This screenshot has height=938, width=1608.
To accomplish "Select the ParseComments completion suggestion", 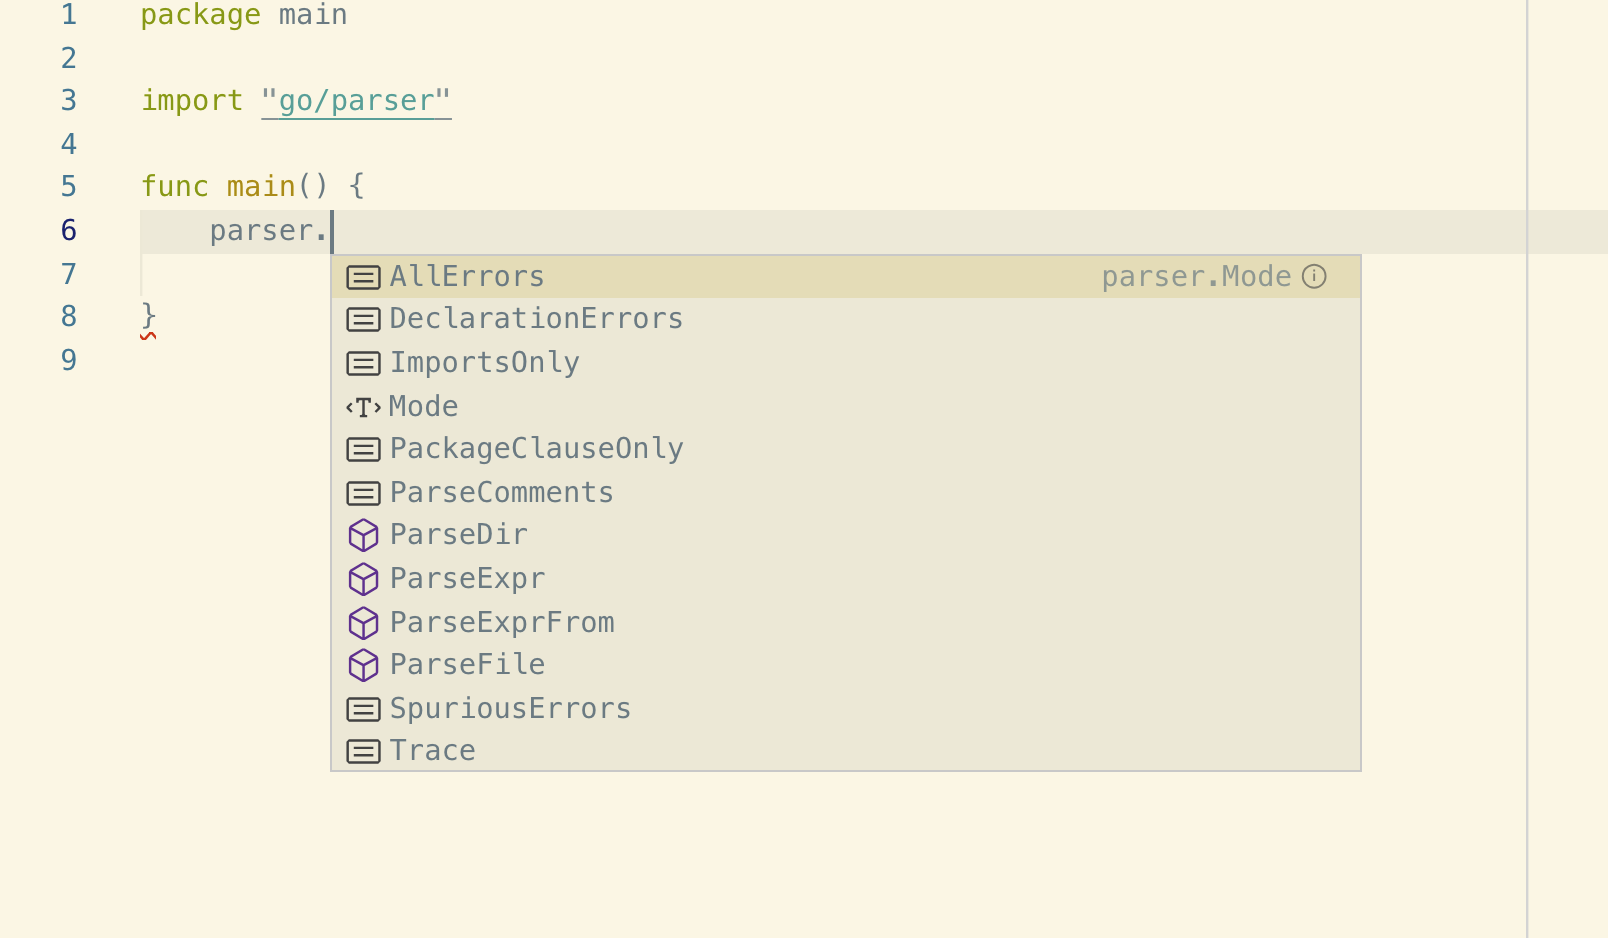I will (501, 492).
